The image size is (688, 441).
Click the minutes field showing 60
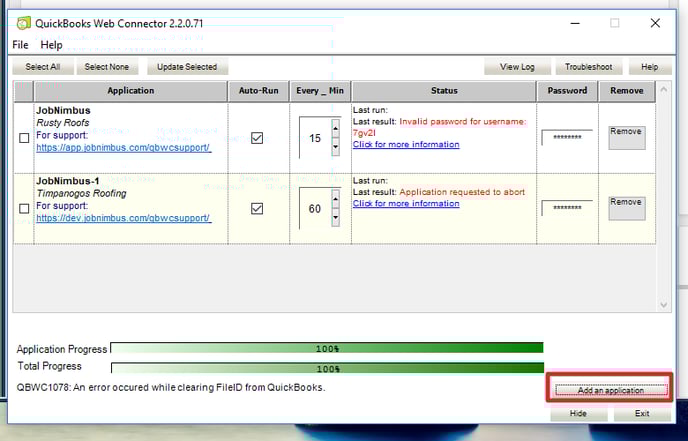click(x=315, y=209)
